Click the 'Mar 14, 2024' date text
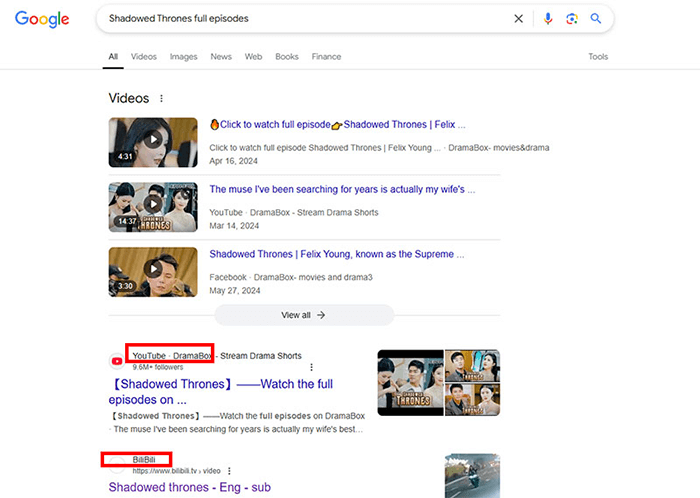This screenshot has width=700, height=498. 234,226
